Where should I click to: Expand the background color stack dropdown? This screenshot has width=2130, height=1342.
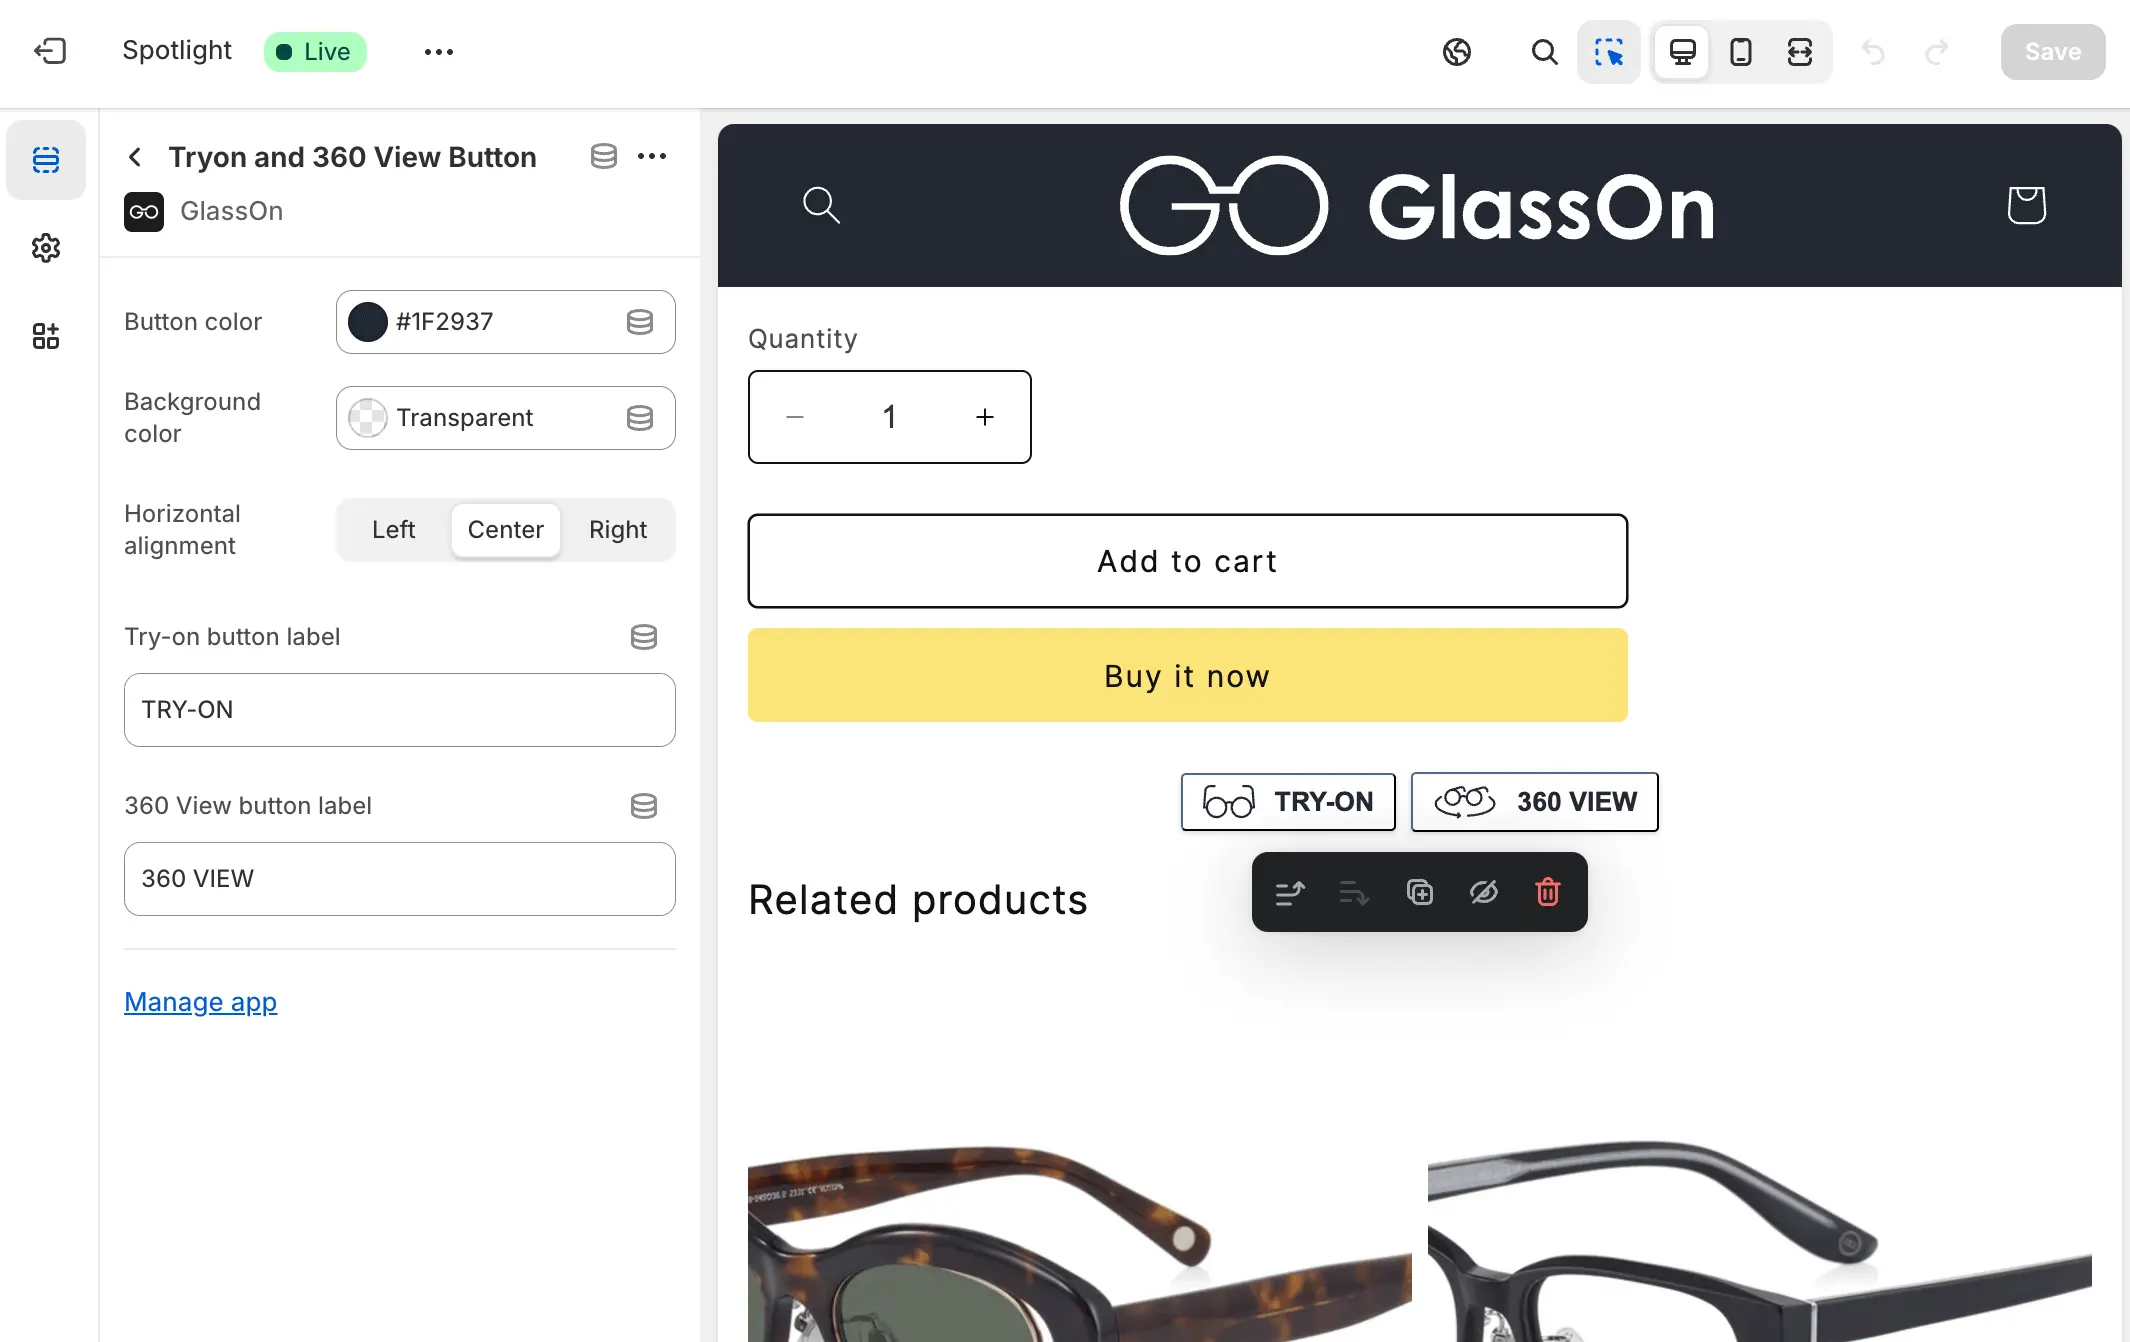638,416
